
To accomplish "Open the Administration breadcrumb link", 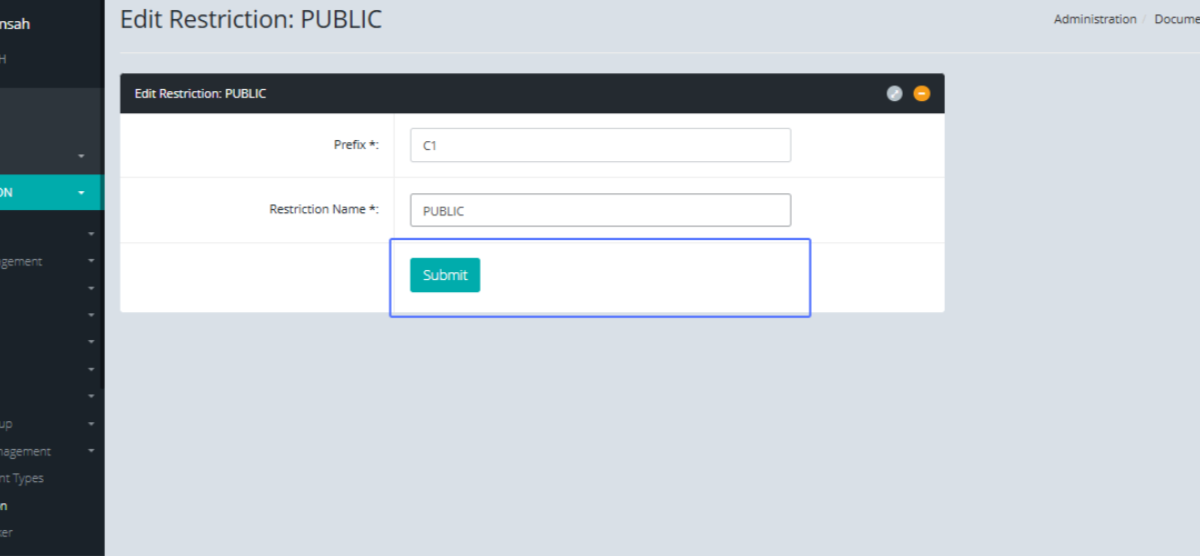I will [x=1094, y=19].
